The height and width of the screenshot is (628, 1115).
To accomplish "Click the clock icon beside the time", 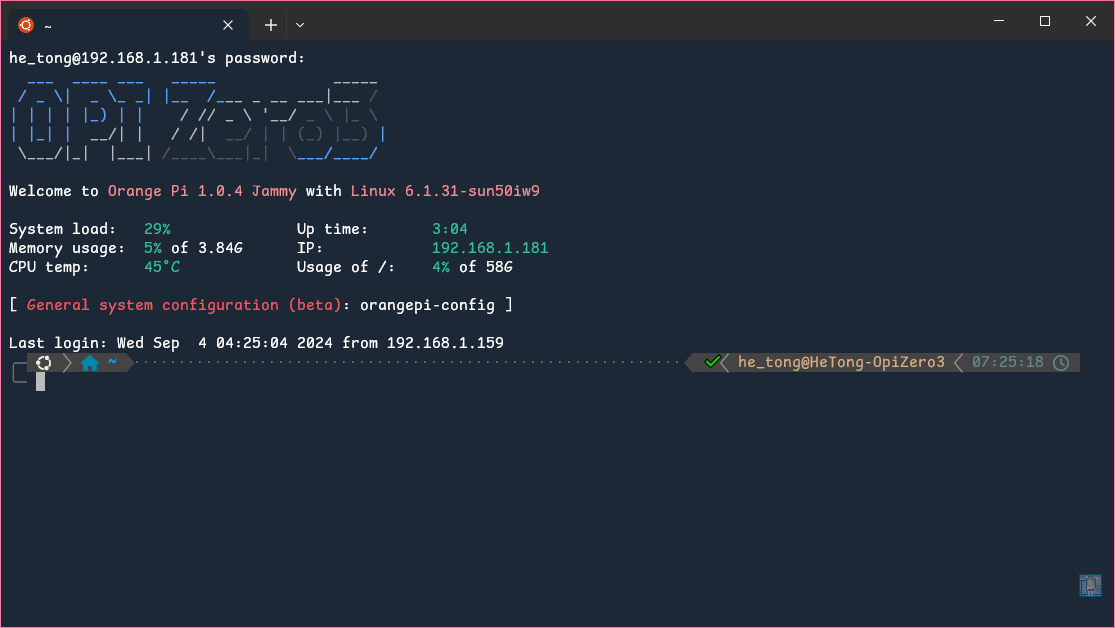I will (x=1061, y=362).
